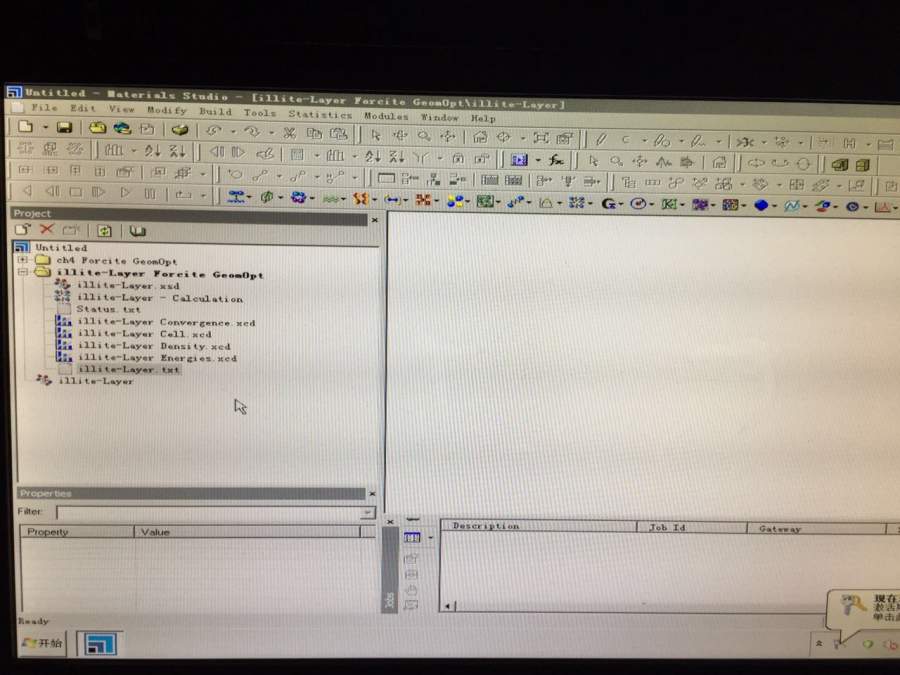The width and height of the screenshot is (900, 675).
Task: Click the new item icon in Project toolbar
Action: pyautogui.click(x=23, y=230)
